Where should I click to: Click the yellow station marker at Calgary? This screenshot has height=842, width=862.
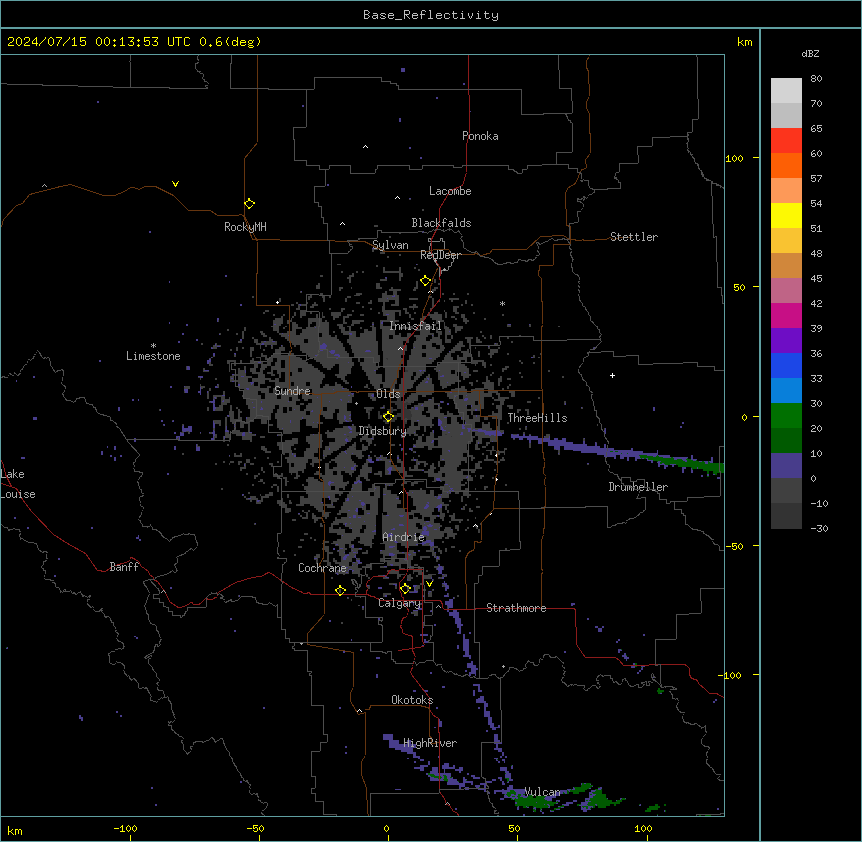(405, 589)
